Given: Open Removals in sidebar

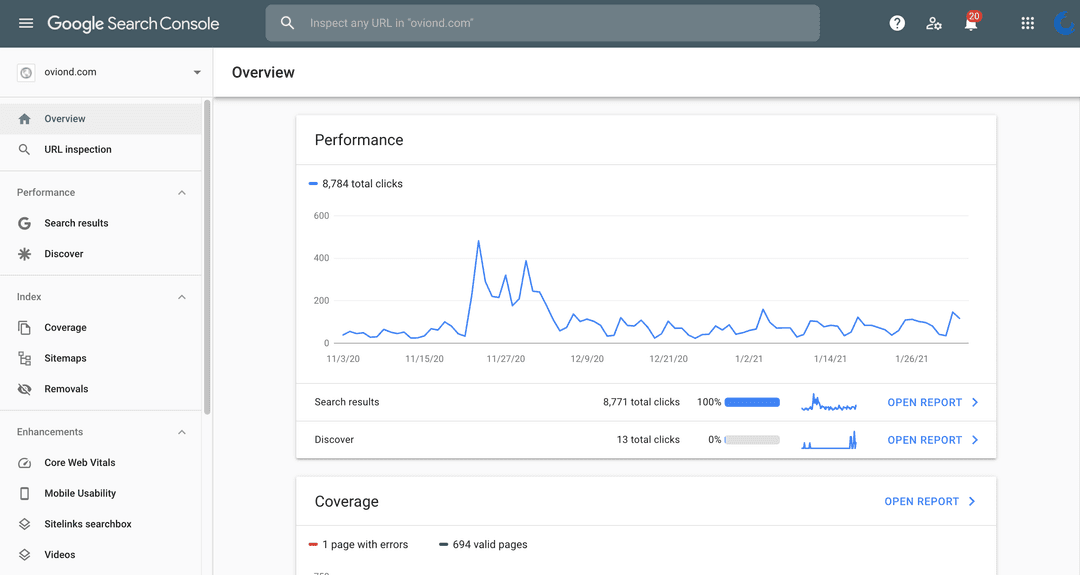Looking at the screenshot, I should tap(101, 389).
